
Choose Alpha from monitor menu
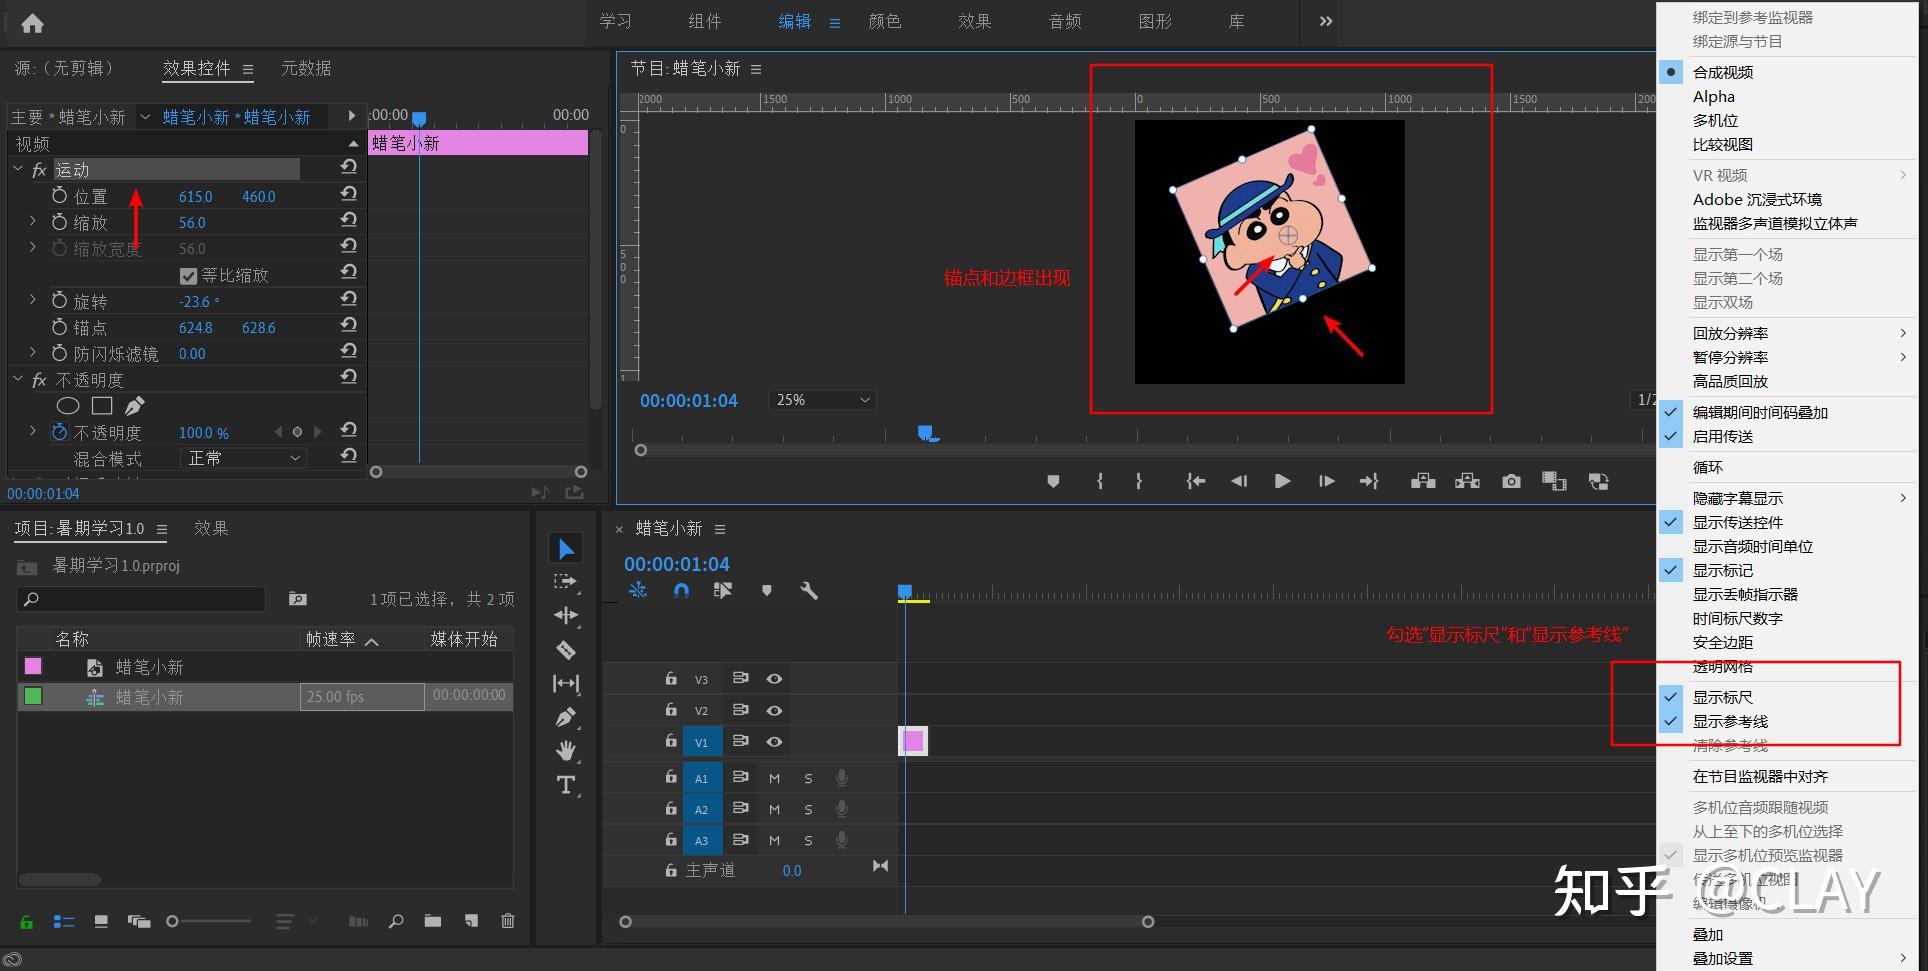tap(1714, 96)
